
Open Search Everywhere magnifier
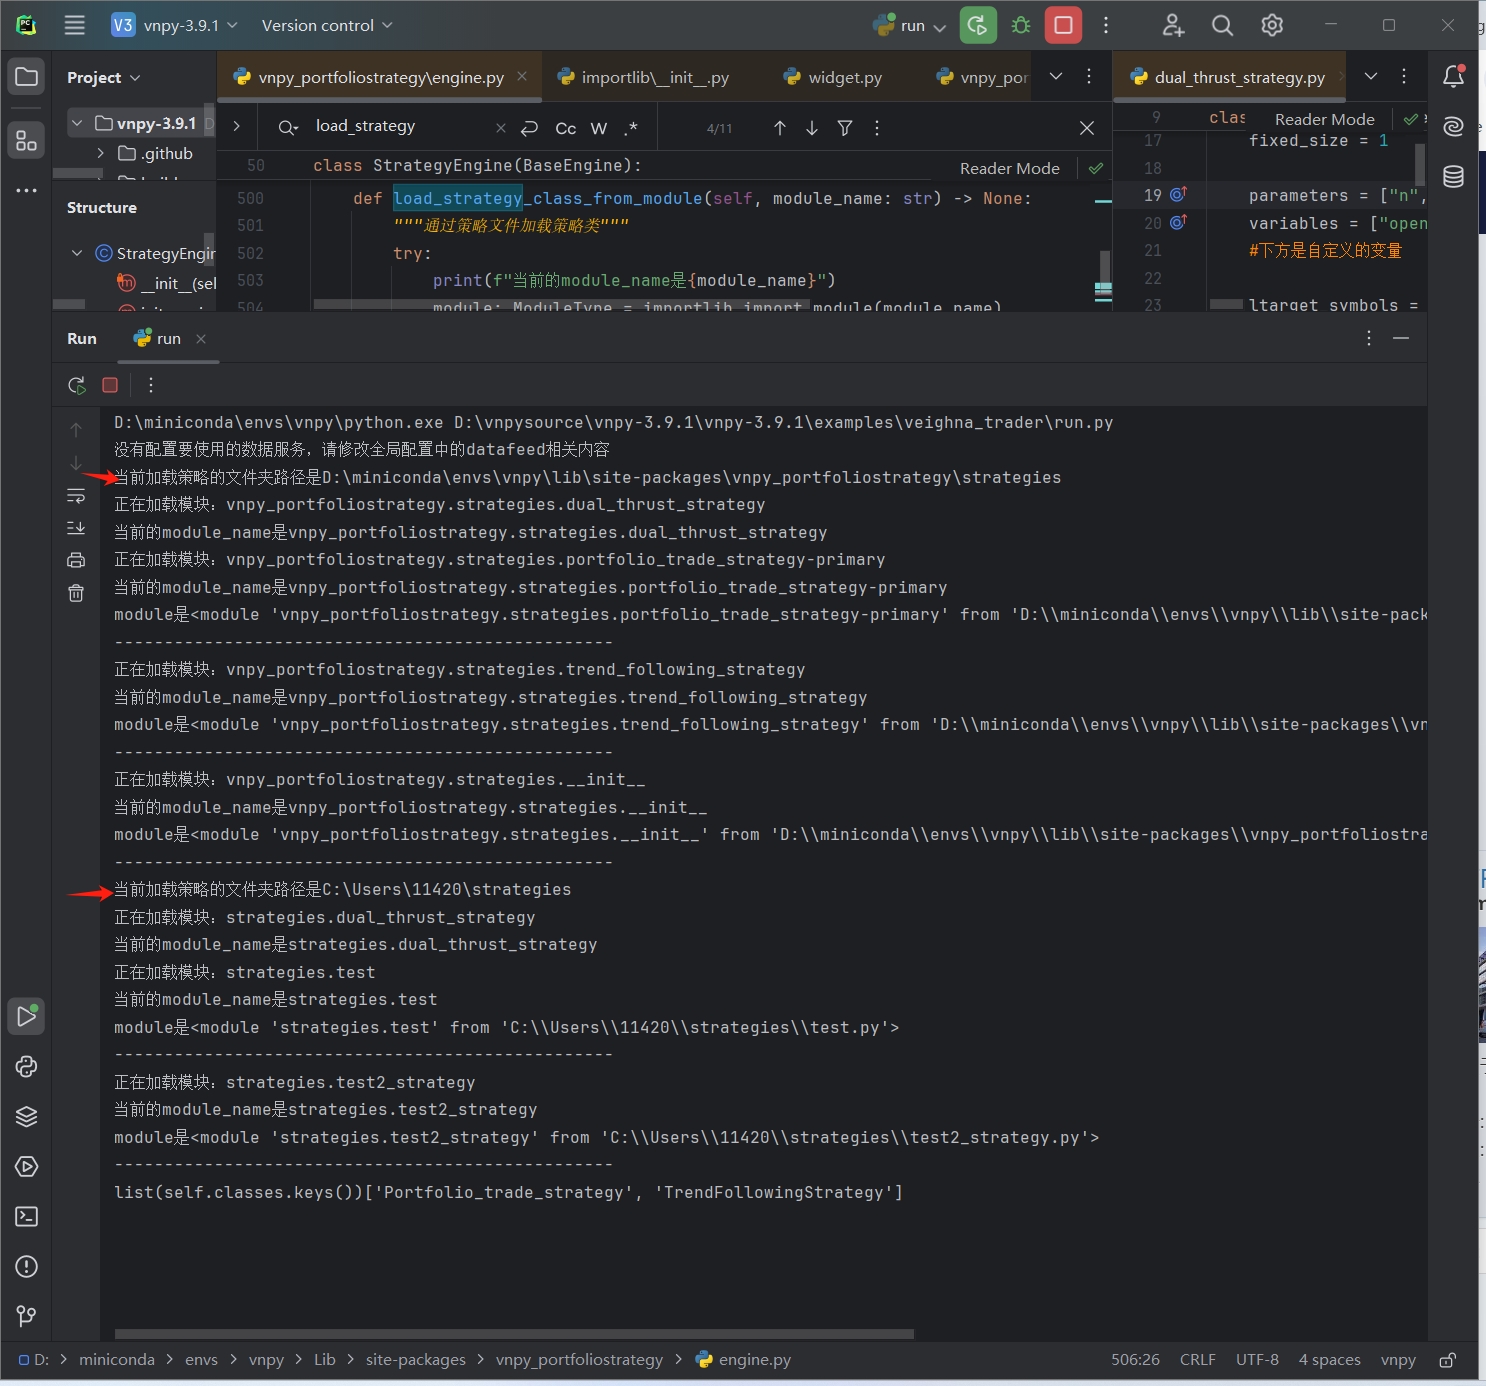(x=1222, y=25)
